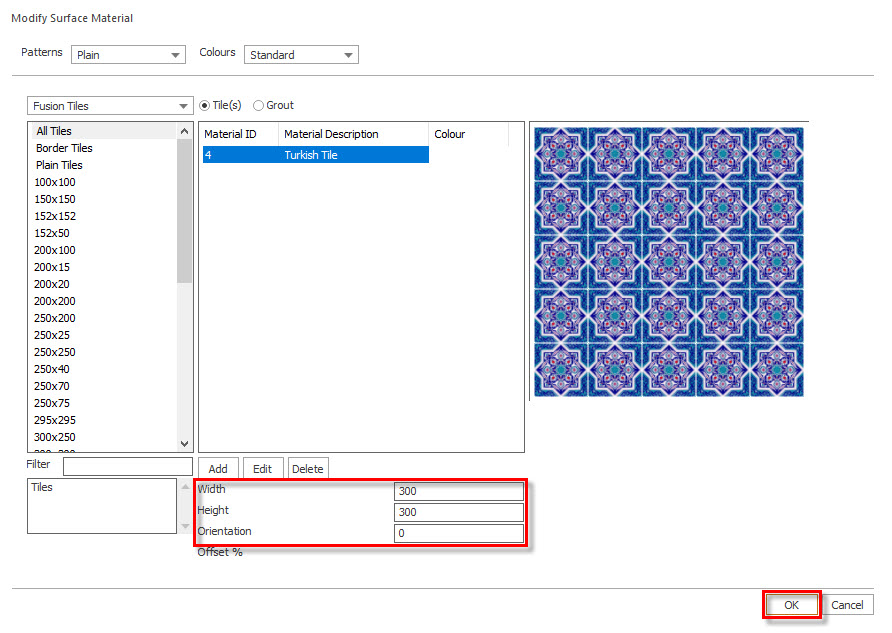Select All Tiles in the category list
Image resolution: width=892 pixels, height=633 pixels.
point(54,131)
